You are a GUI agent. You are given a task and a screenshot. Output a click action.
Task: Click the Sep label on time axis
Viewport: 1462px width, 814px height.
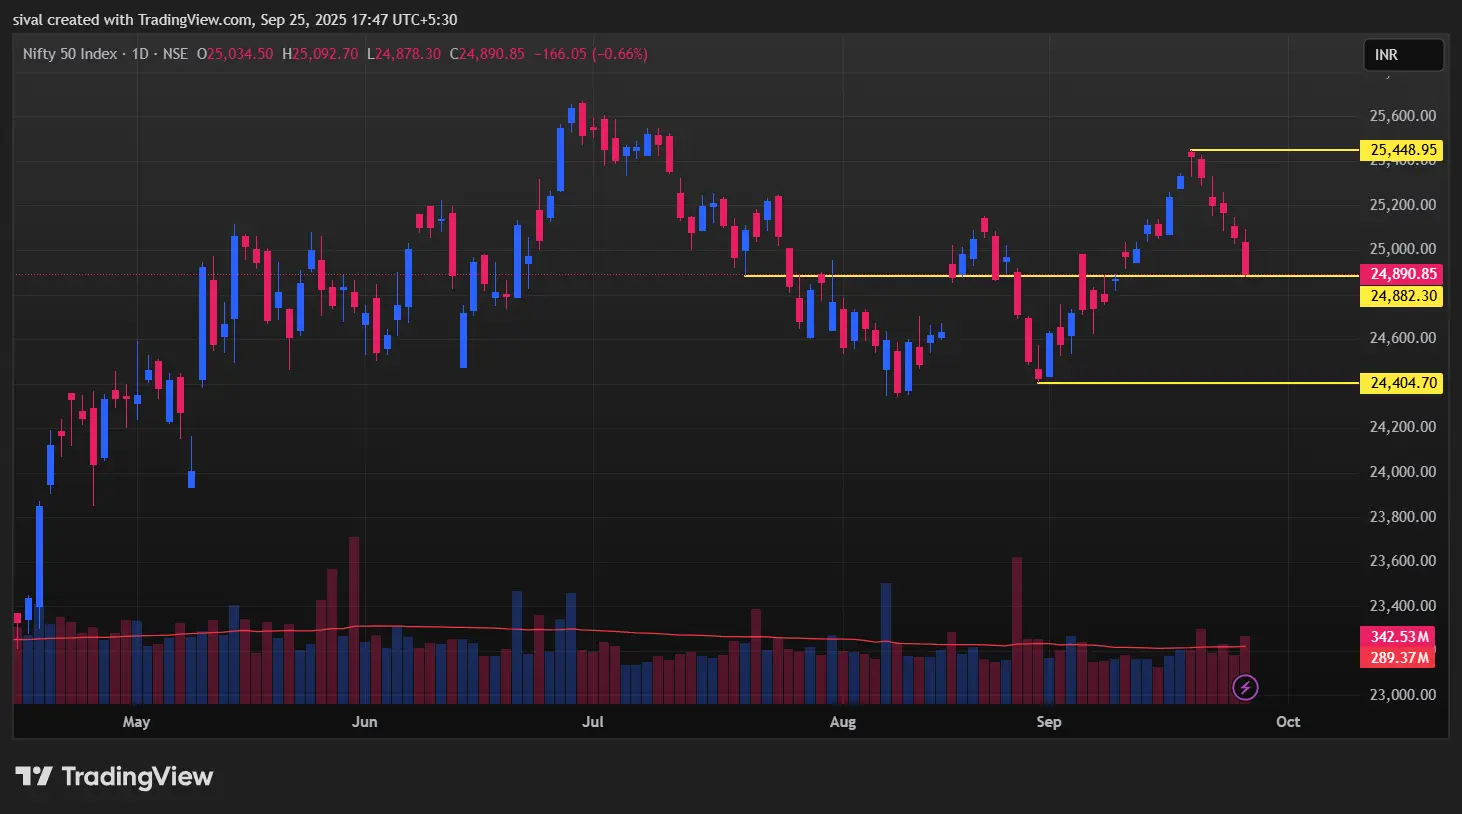click(1049, 722)
